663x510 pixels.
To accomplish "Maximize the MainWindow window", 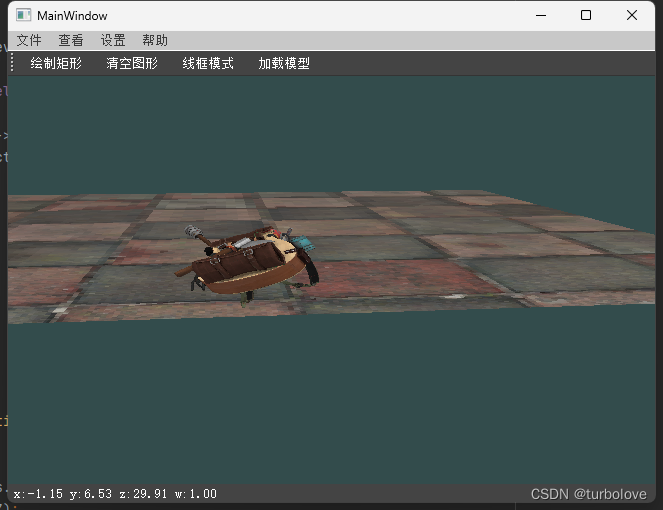I will 586,15.
